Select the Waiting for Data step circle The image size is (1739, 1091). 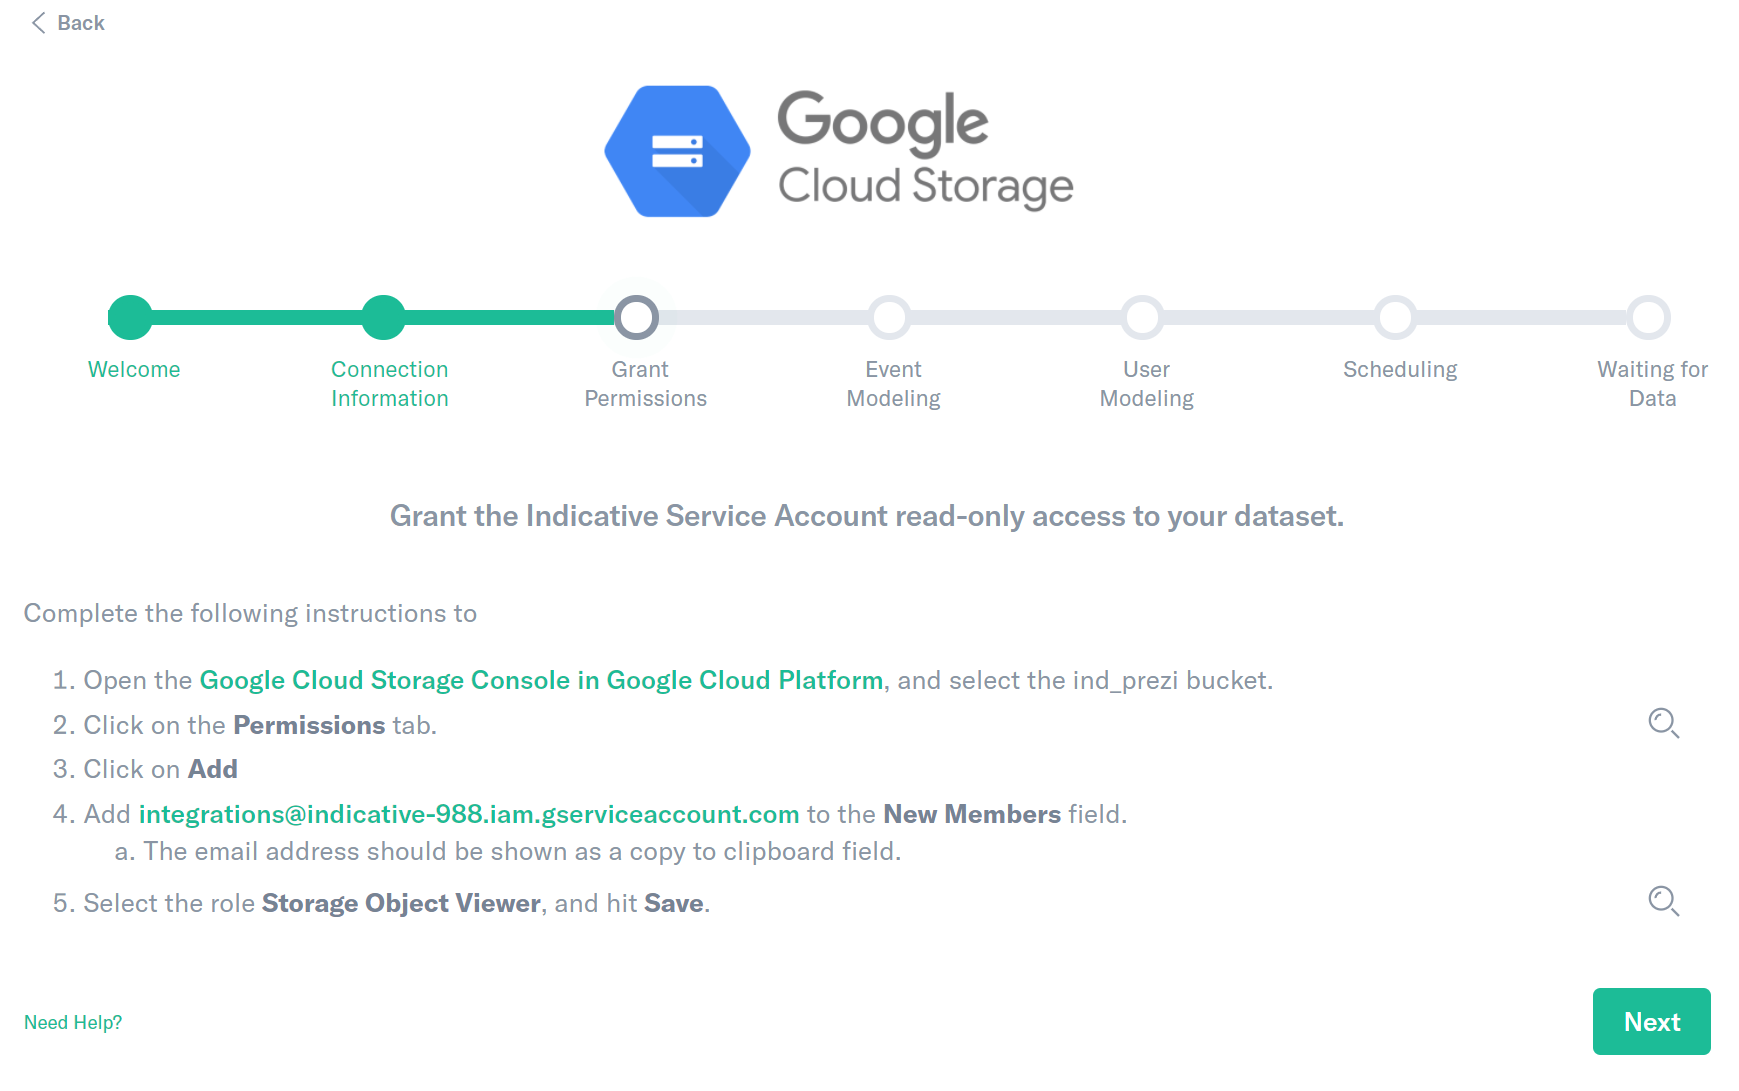coord(1649,317)
